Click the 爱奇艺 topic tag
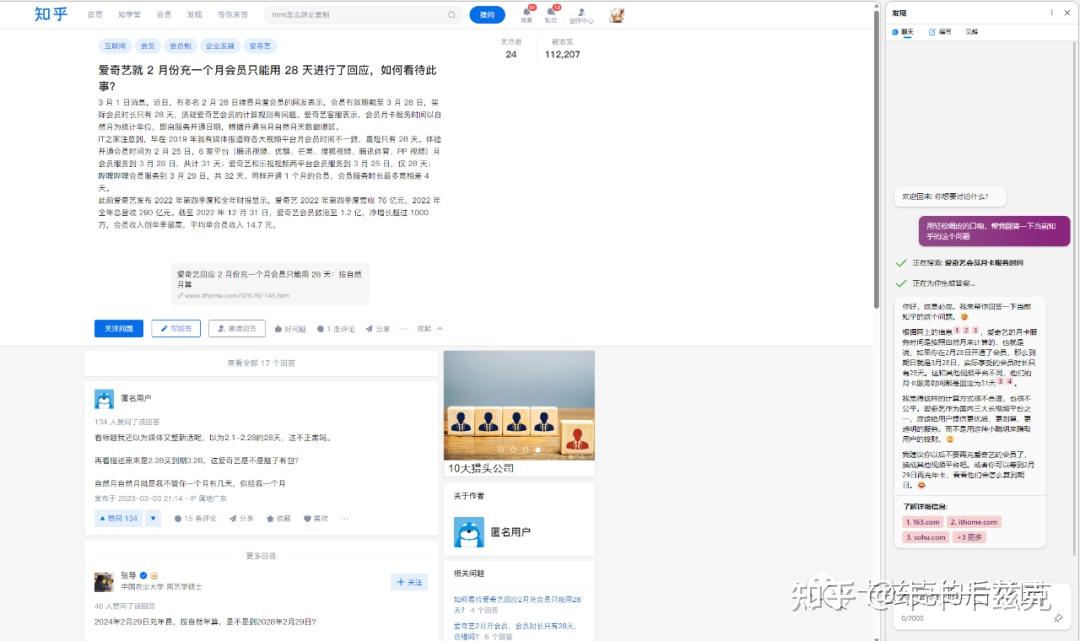The width and height of the screenshot is (1080, 641). tap(260, 45)
